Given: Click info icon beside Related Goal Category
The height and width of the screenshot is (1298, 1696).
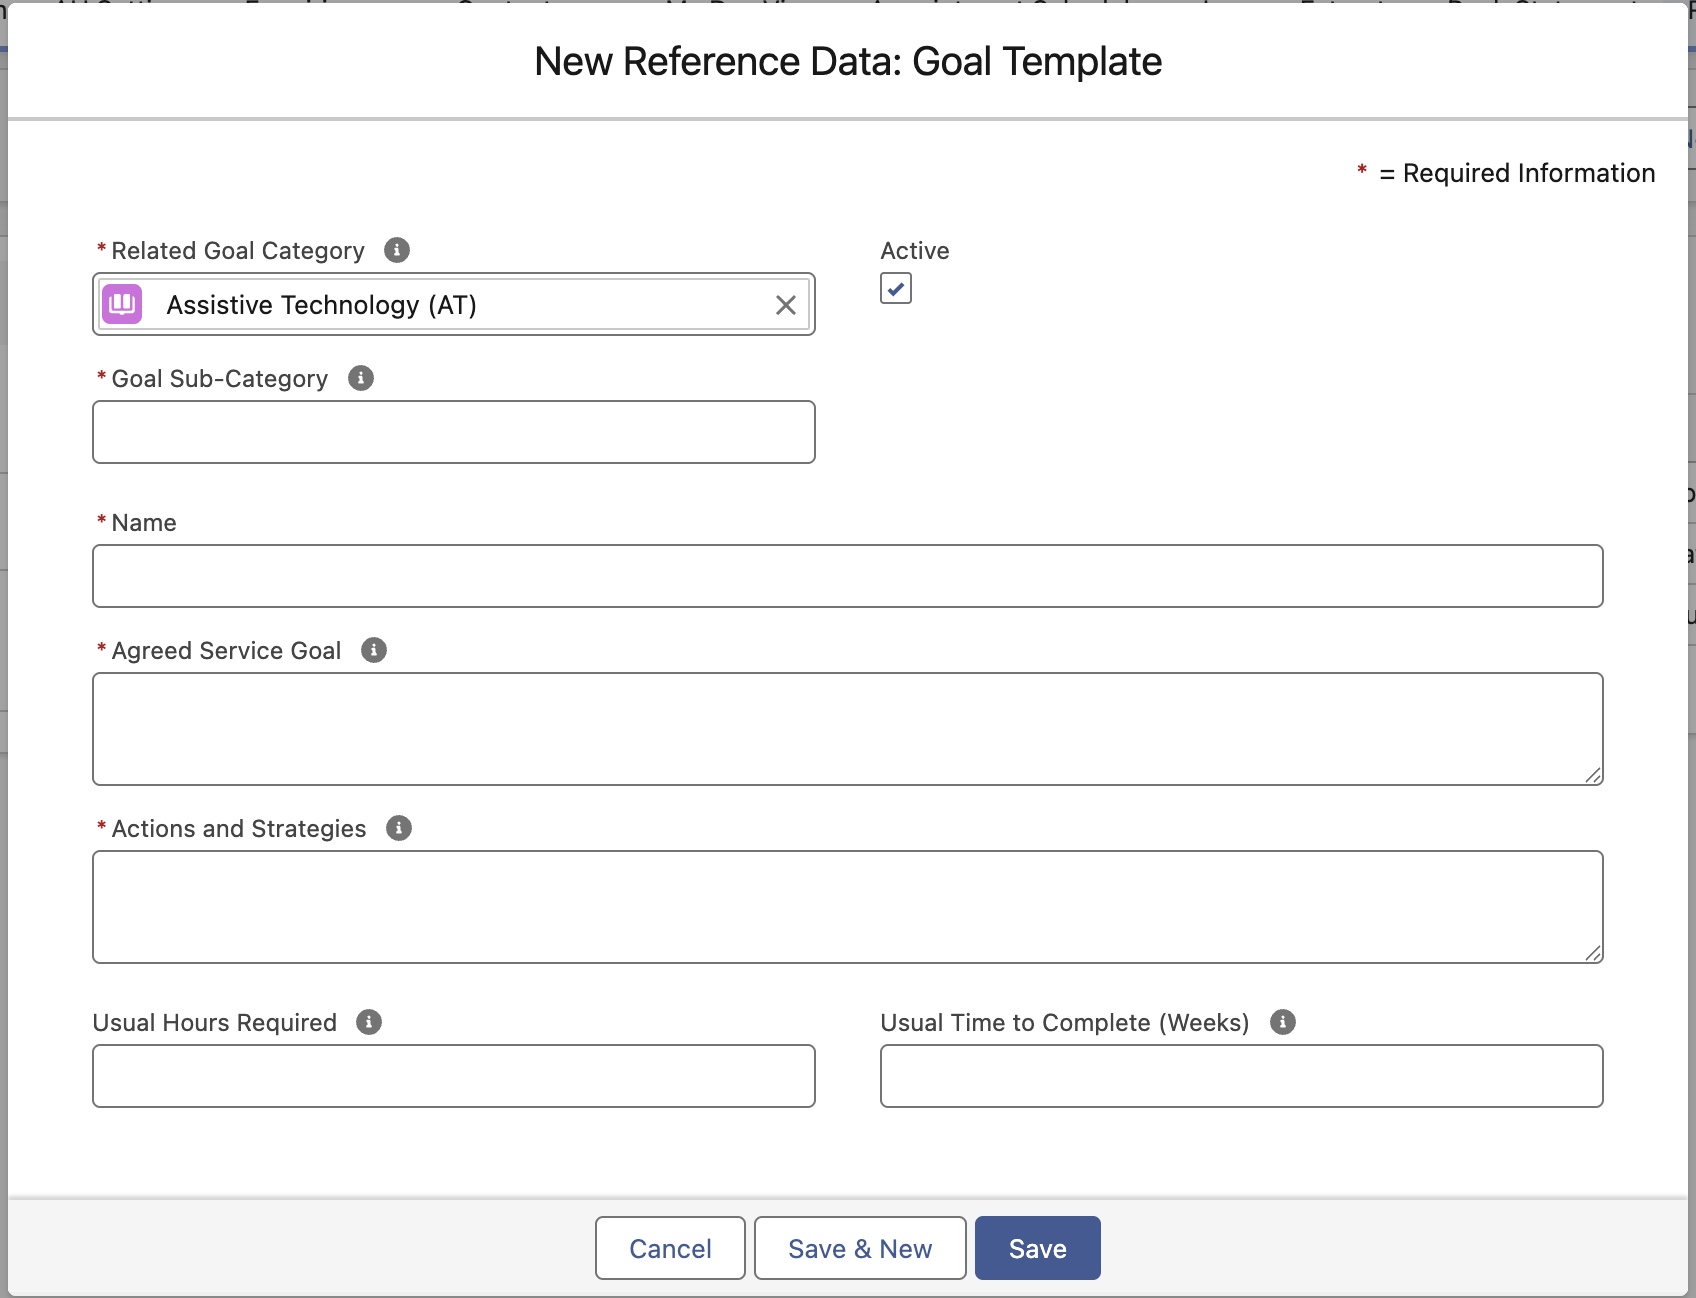Looking at the screenshot, I should 397,250.
